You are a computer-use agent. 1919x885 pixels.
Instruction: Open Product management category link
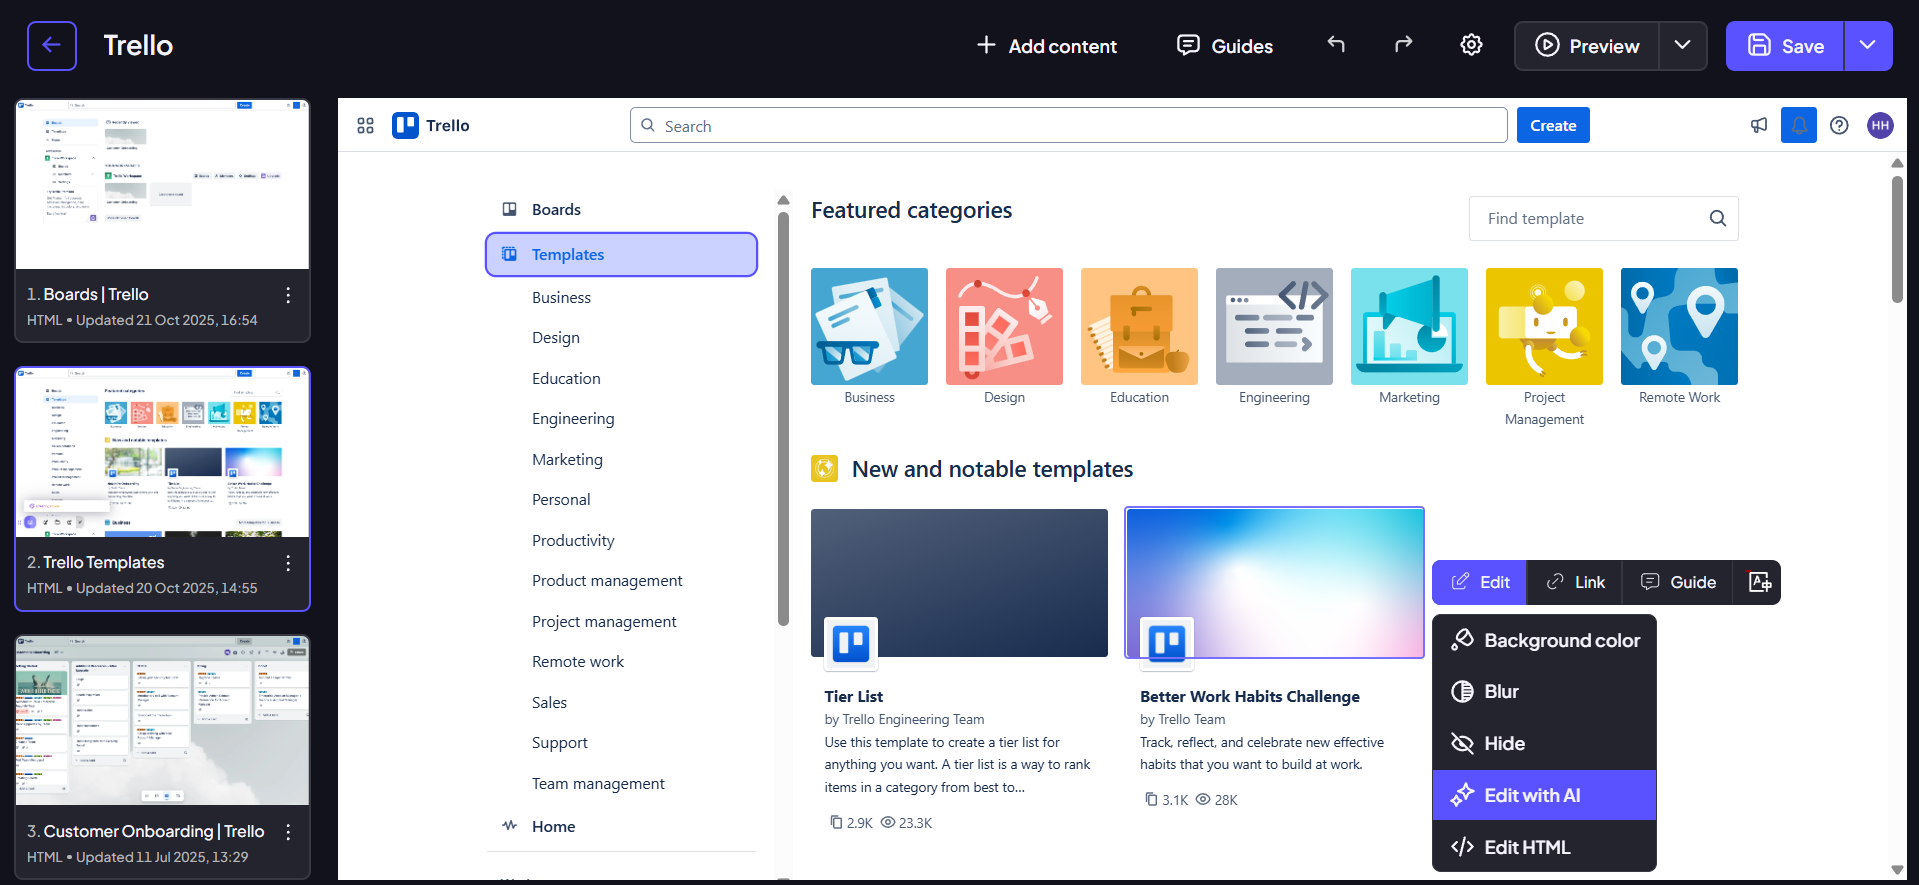click(607, 581)
